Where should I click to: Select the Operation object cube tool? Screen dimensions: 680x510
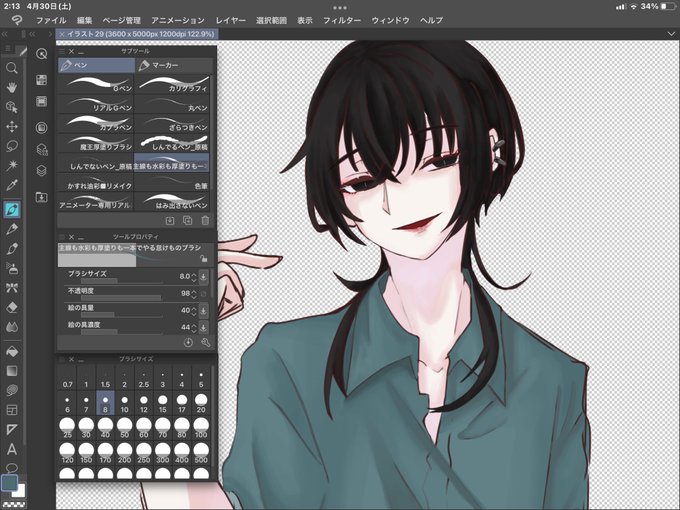(x=12, y=107)
